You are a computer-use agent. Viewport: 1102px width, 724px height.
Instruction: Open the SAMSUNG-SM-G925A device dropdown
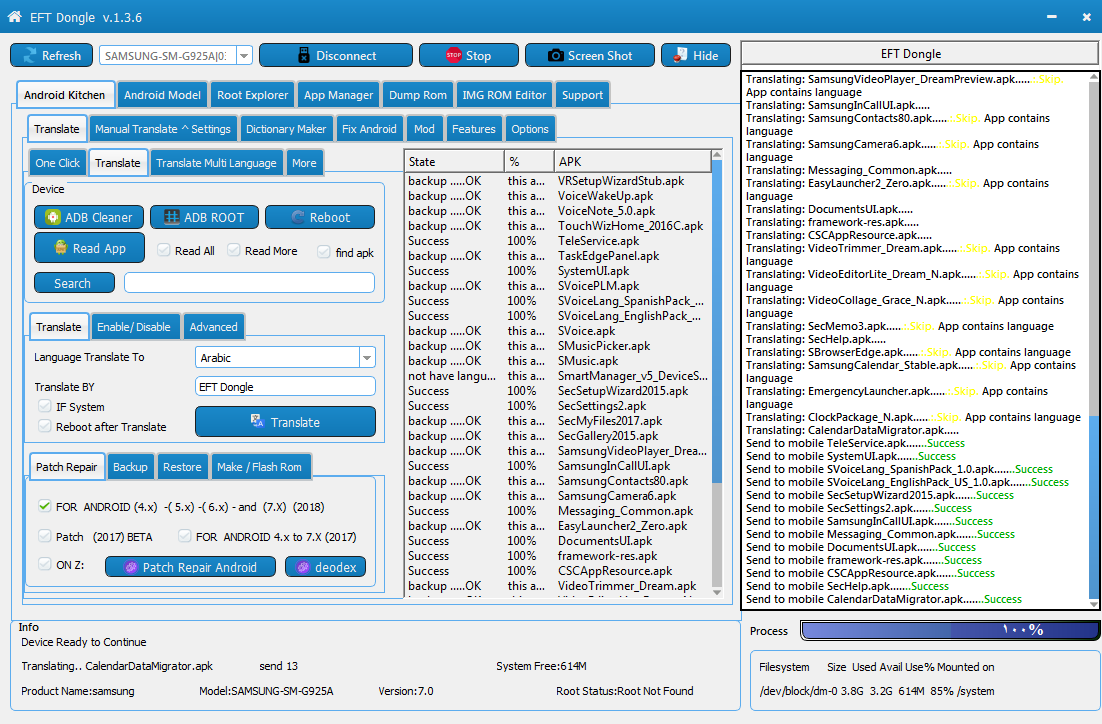coord(245,56)
